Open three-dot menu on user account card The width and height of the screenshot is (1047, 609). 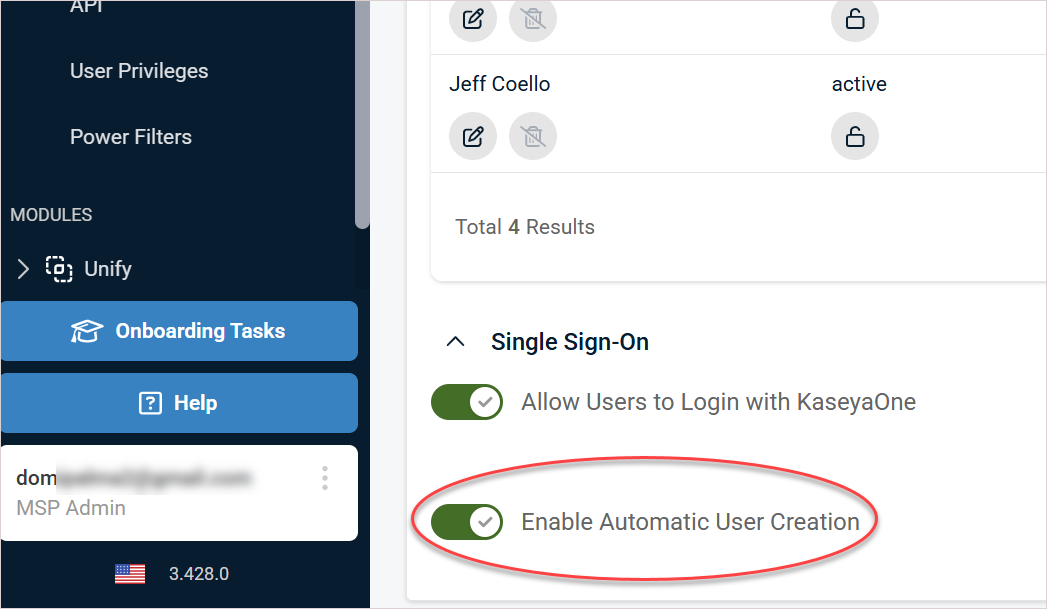325,479
